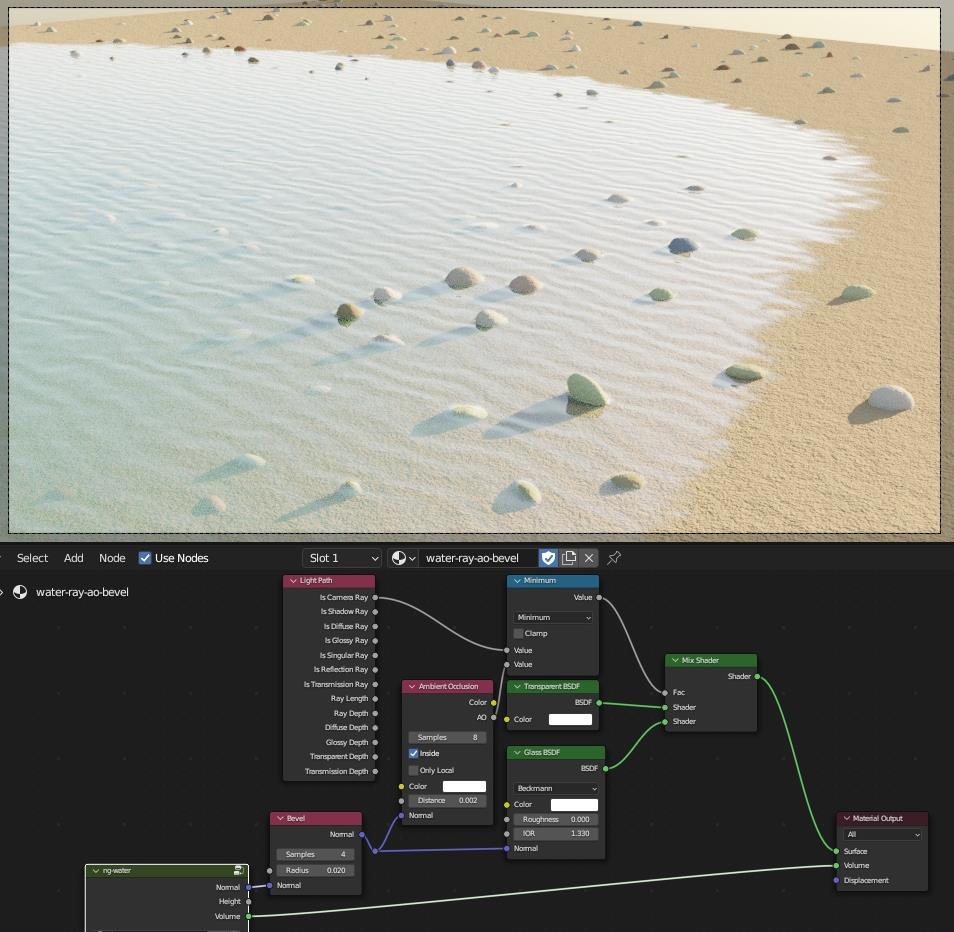Click material icon in the breadcrumb path
Screen dimensions: 954x932
(20, 592)
